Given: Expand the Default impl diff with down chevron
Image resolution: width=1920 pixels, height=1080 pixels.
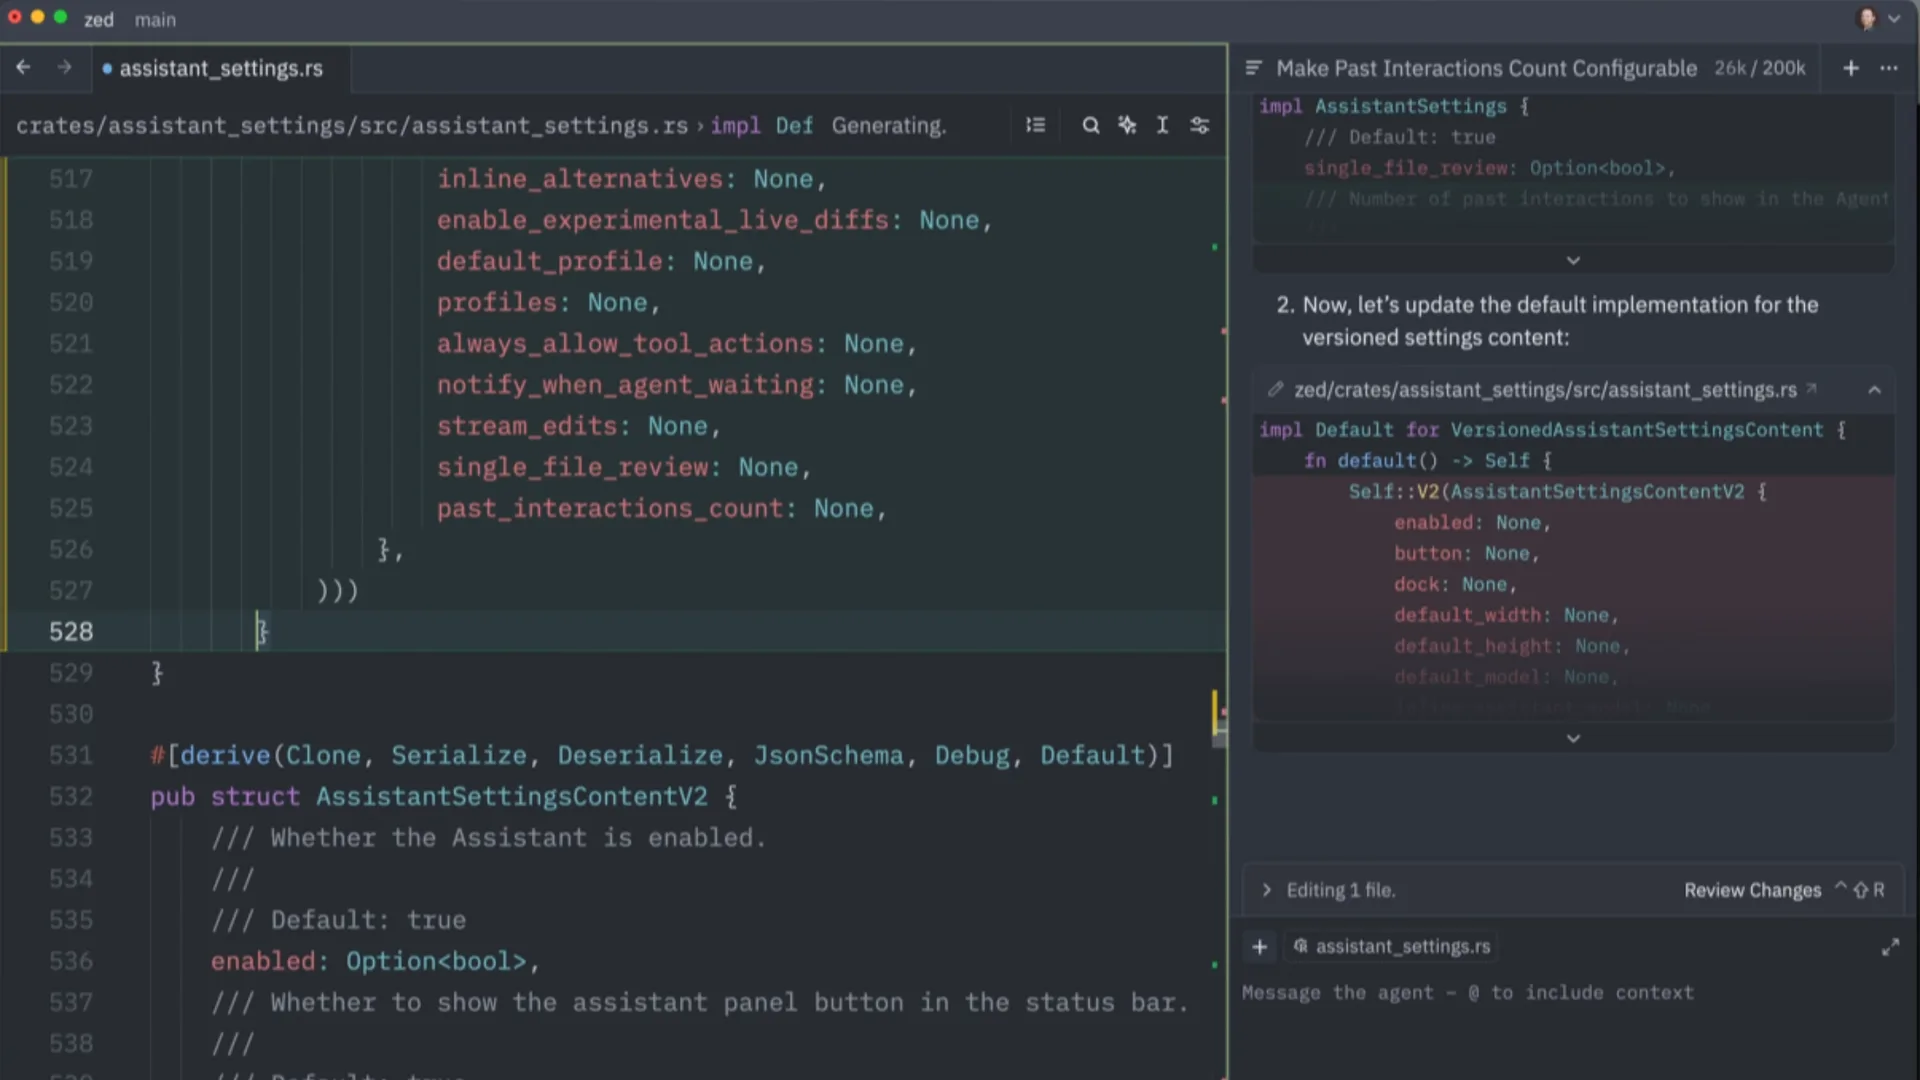Looking at the screenshot, I should [x=1573, y=738].
